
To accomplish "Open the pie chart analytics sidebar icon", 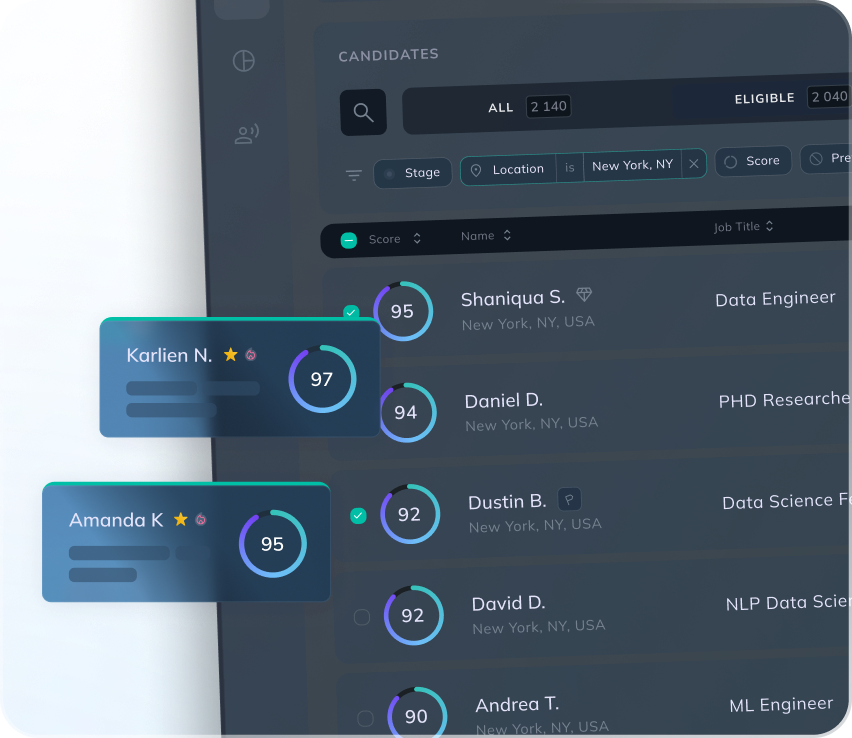I will pos(243,61).
